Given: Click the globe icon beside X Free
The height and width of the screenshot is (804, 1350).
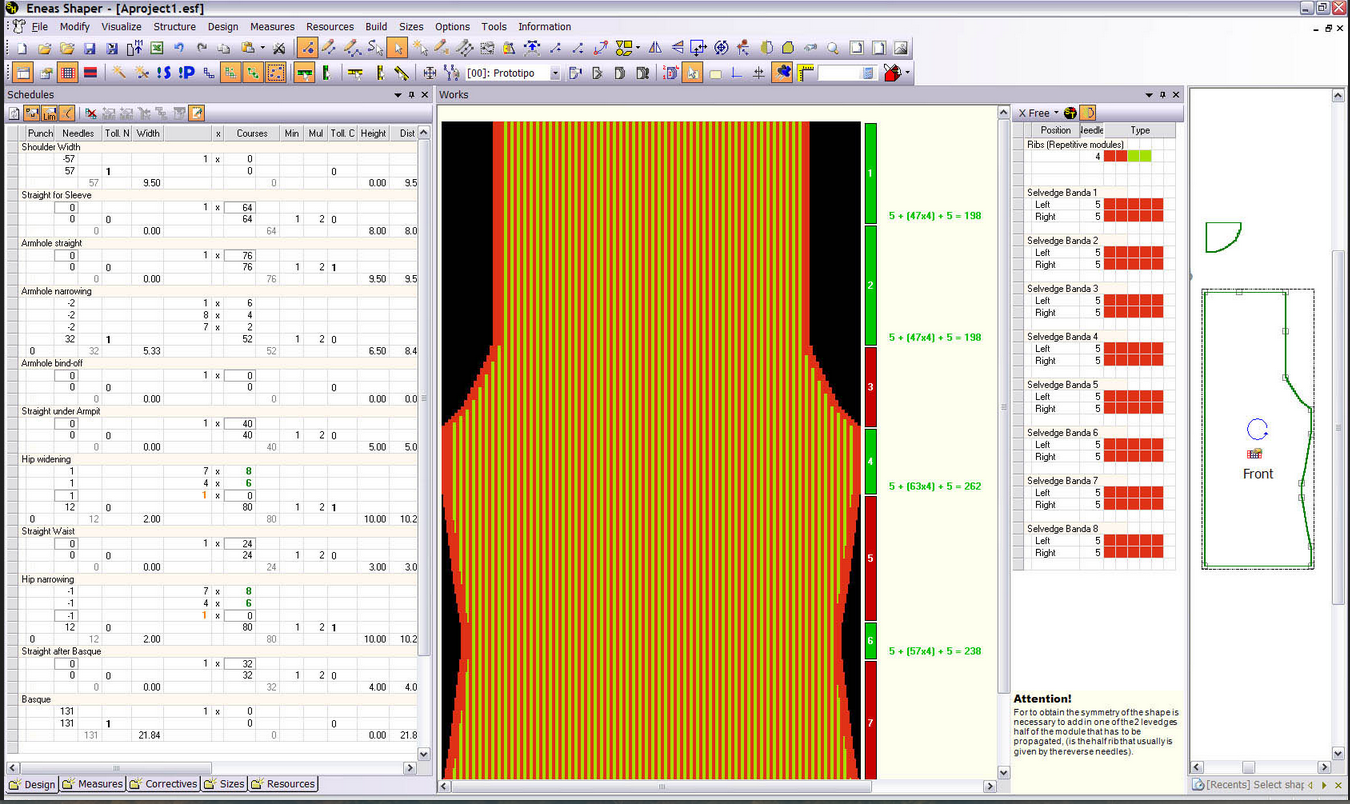Looking at the screenshot, I should coord(1070,113).
